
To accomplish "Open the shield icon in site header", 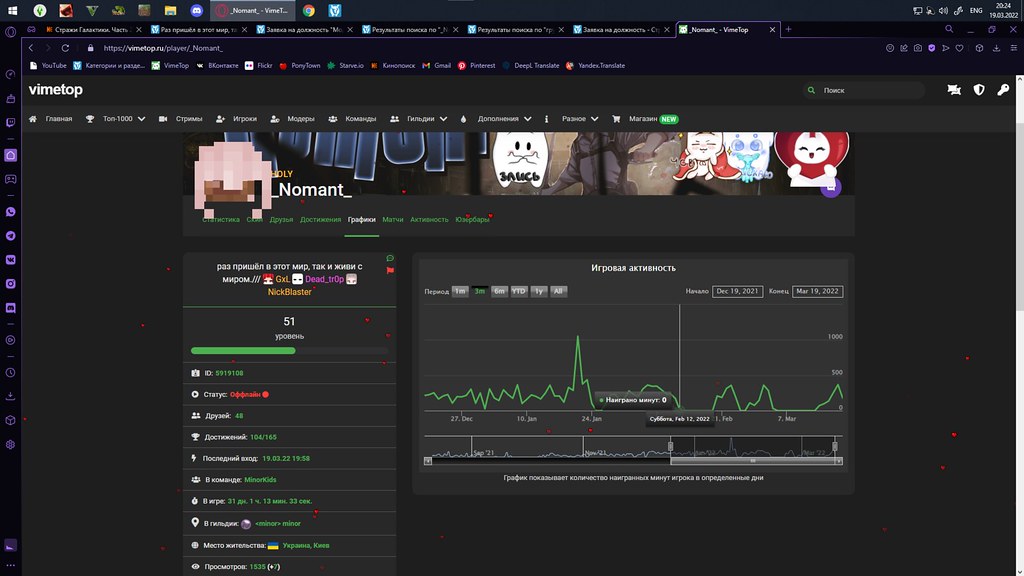I will click(978, 90).
